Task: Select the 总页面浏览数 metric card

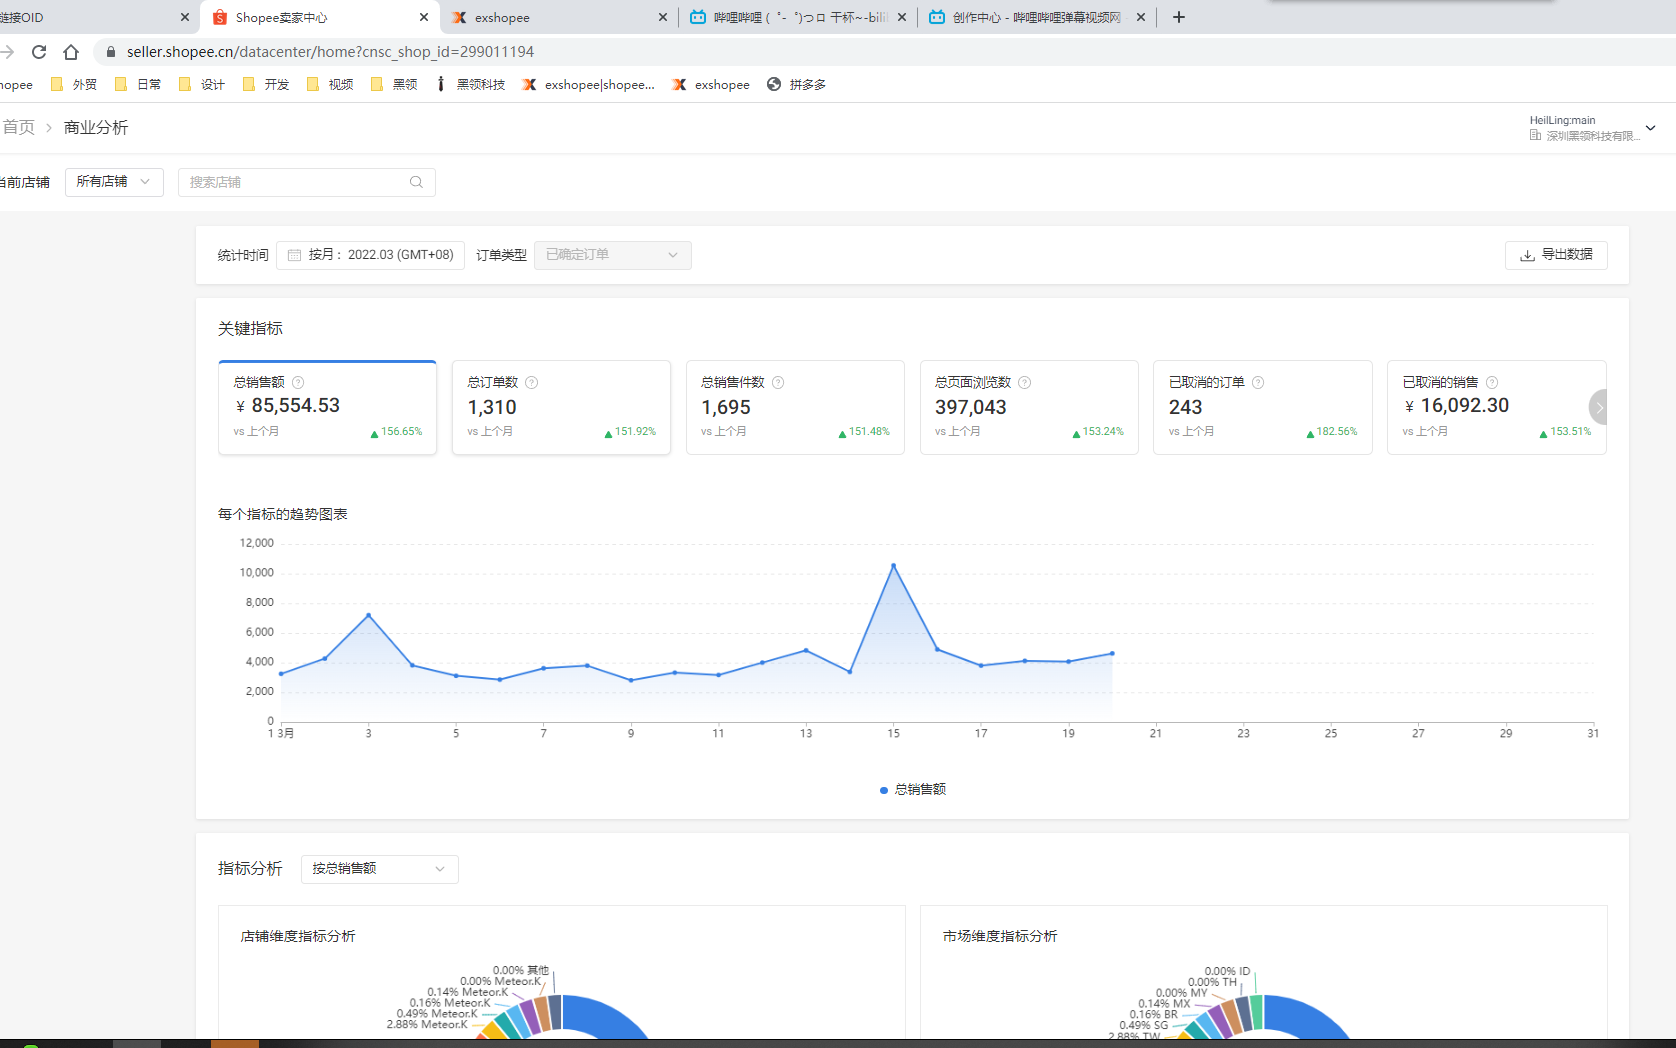Action: [x=1029, y=407]
